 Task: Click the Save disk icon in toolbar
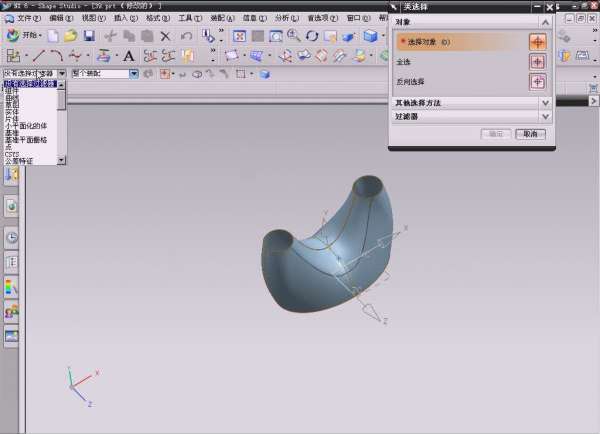tap(89, 36)
